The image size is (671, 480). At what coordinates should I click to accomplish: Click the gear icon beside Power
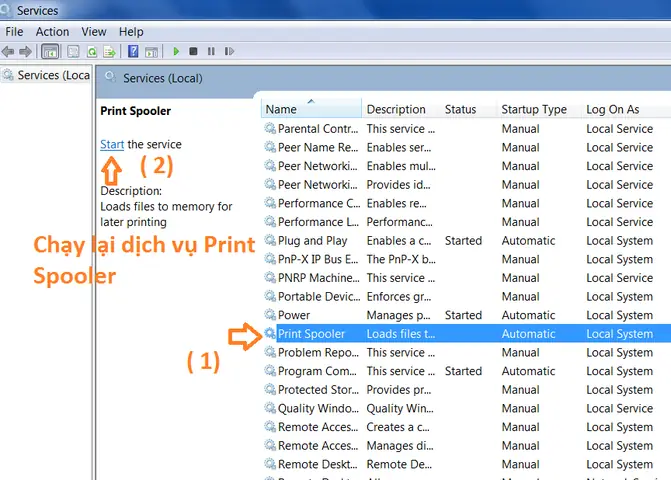[270, 314]
